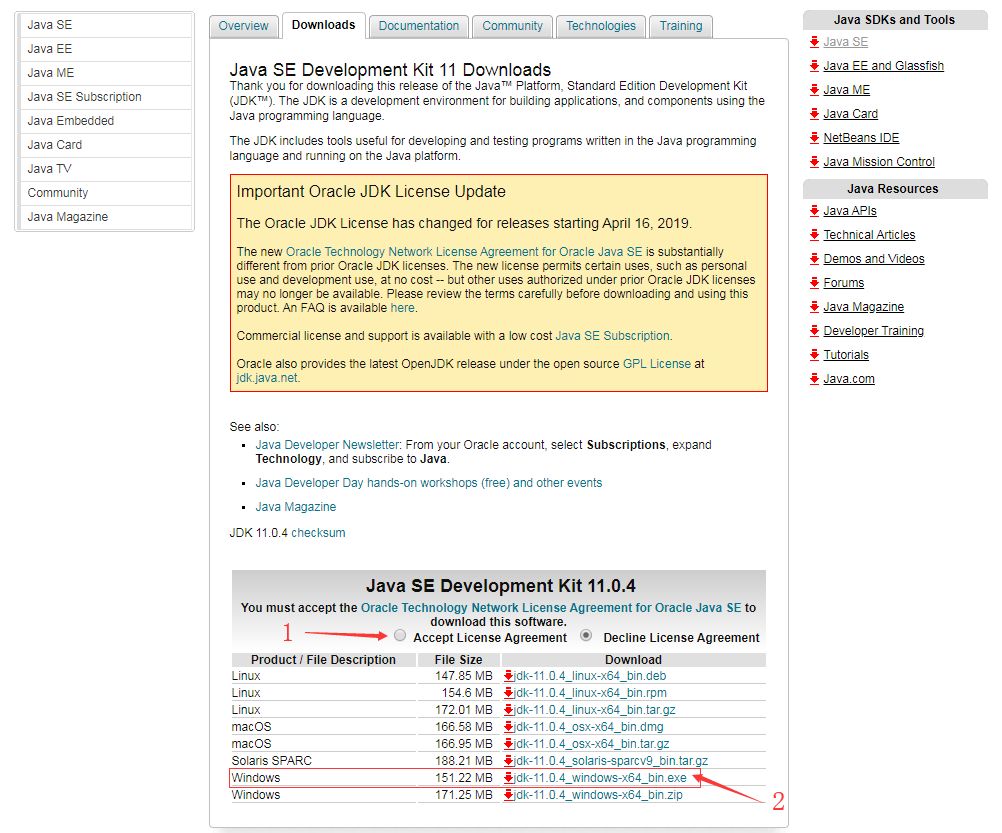
Task: Open Java Magazine in left sidebar
Action: [105, 217]
